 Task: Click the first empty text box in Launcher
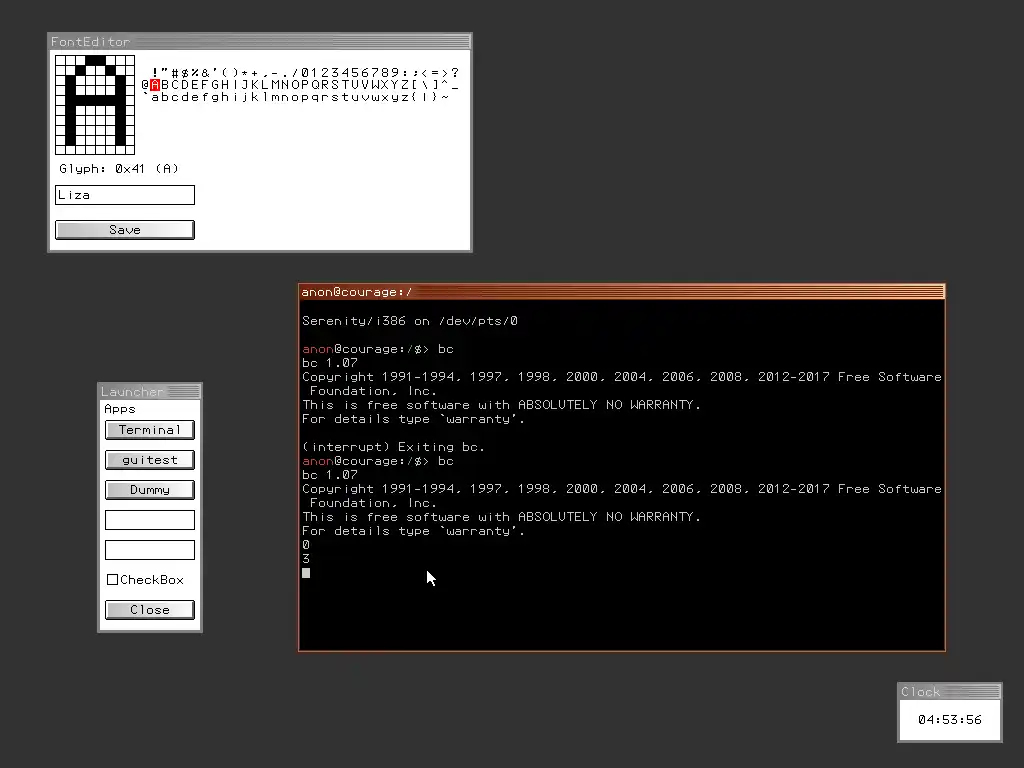150,520
